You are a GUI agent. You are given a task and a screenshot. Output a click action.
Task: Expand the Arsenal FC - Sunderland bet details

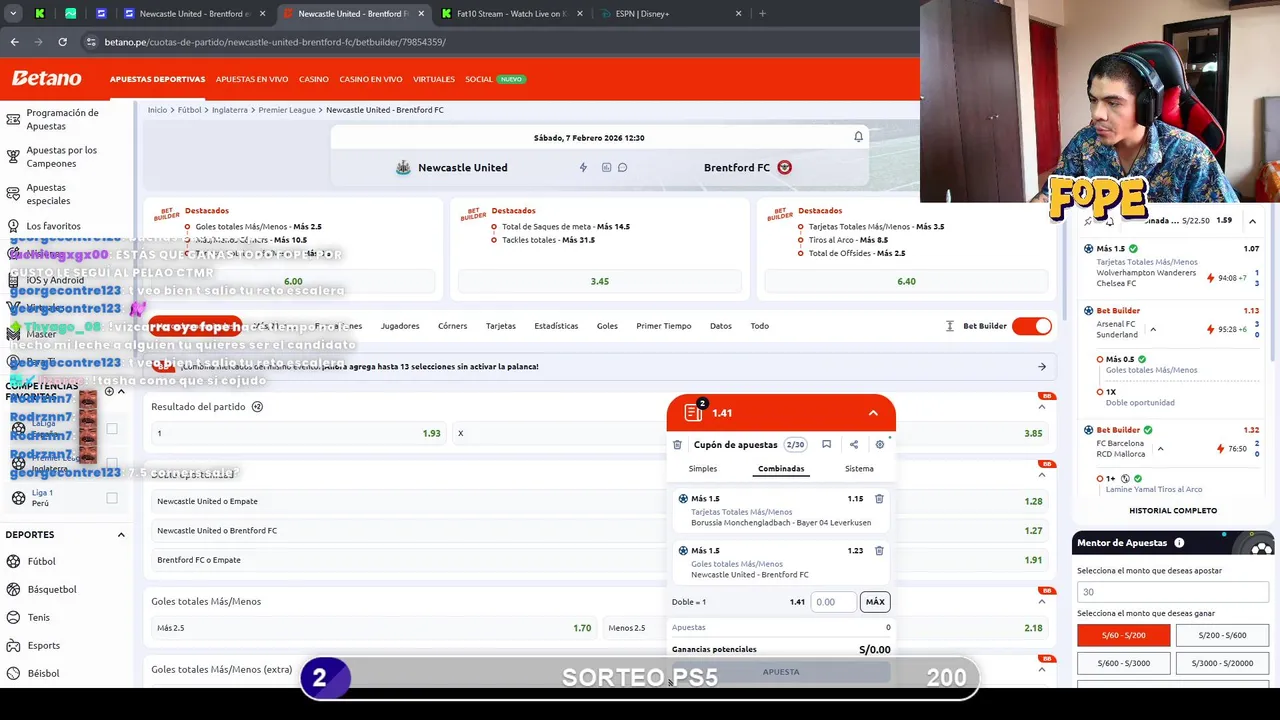click(x=1153, y=330)
